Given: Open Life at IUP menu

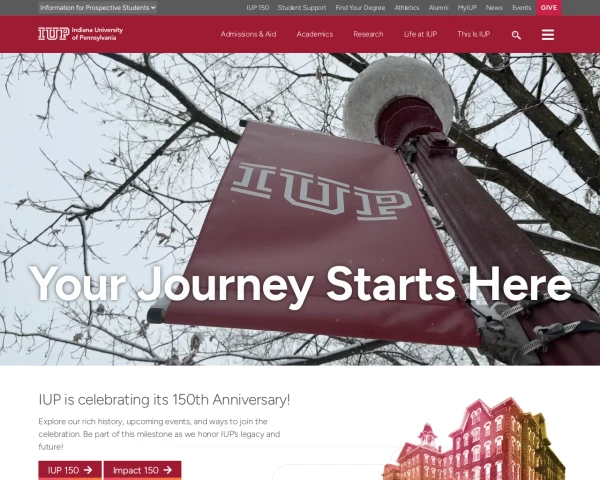Looking at the screenshot, I should [420, 34].
